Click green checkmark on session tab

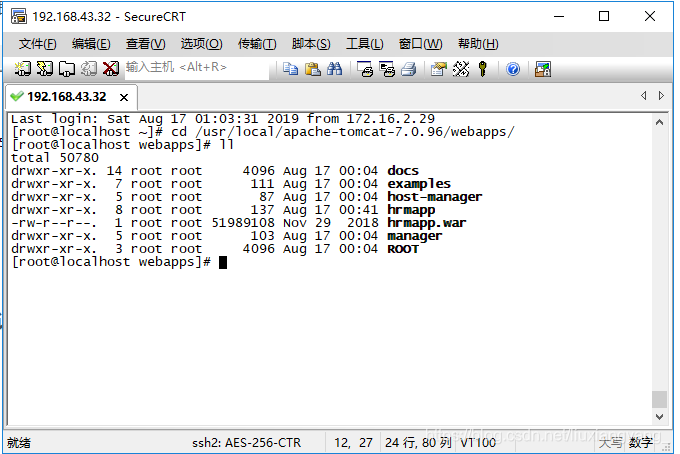tap(17, 96)
